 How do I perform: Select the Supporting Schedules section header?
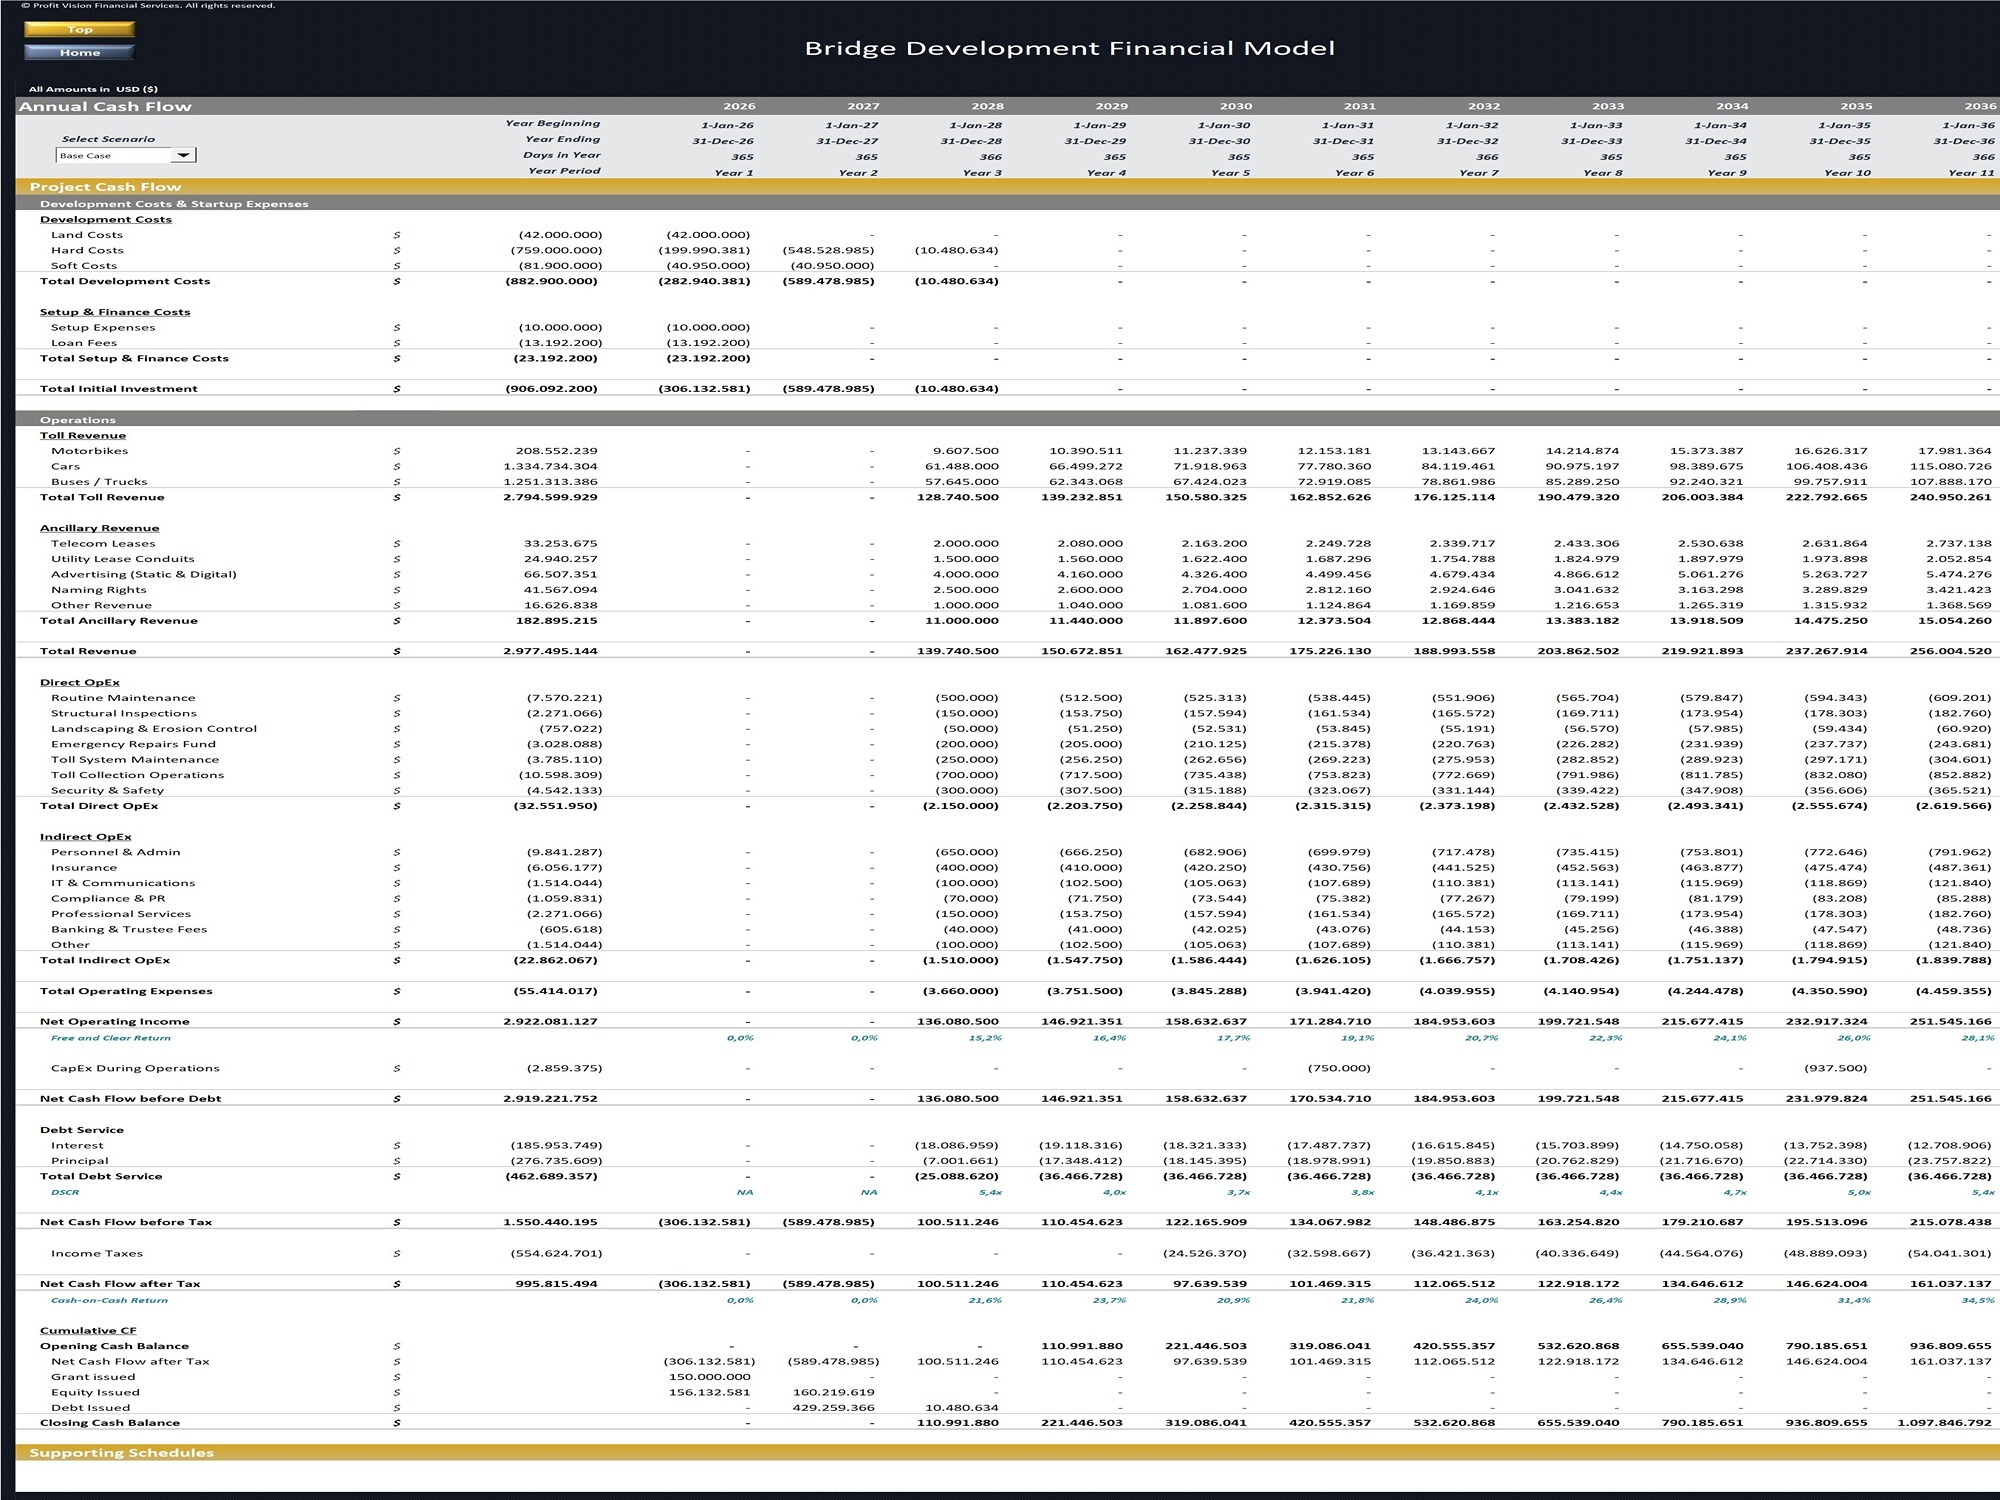pyautogui.click(x=121, y=1452)
